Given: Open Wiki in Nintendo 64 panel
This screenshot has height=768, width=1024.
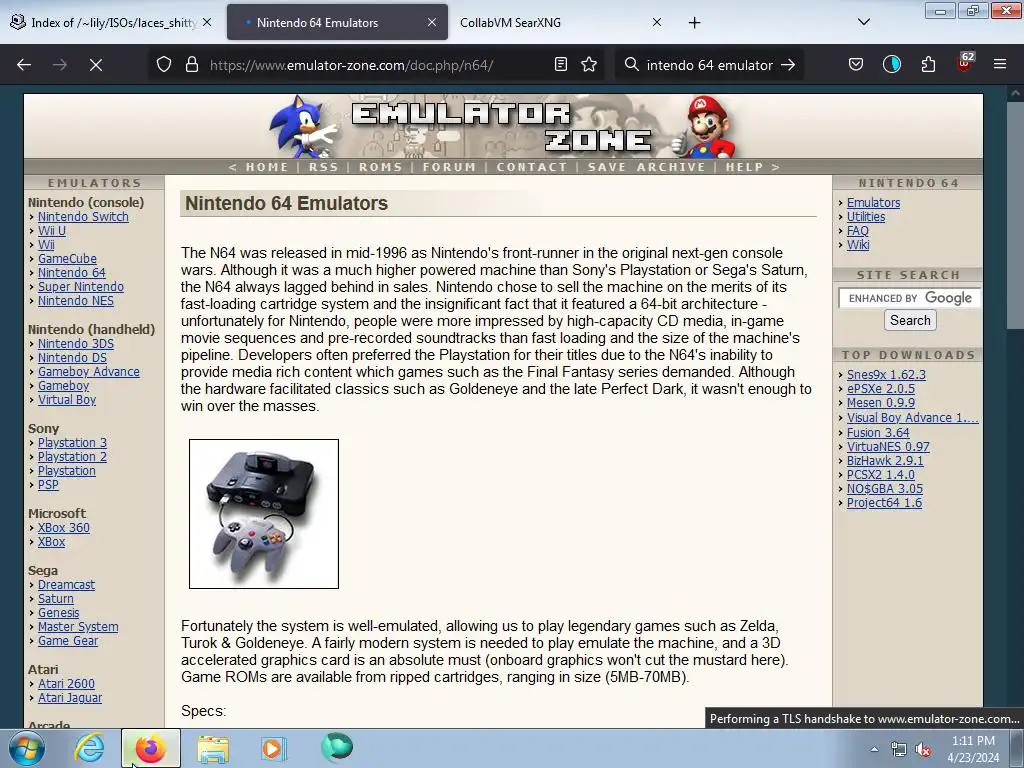Looking at the screenshot, I should 857,245.
